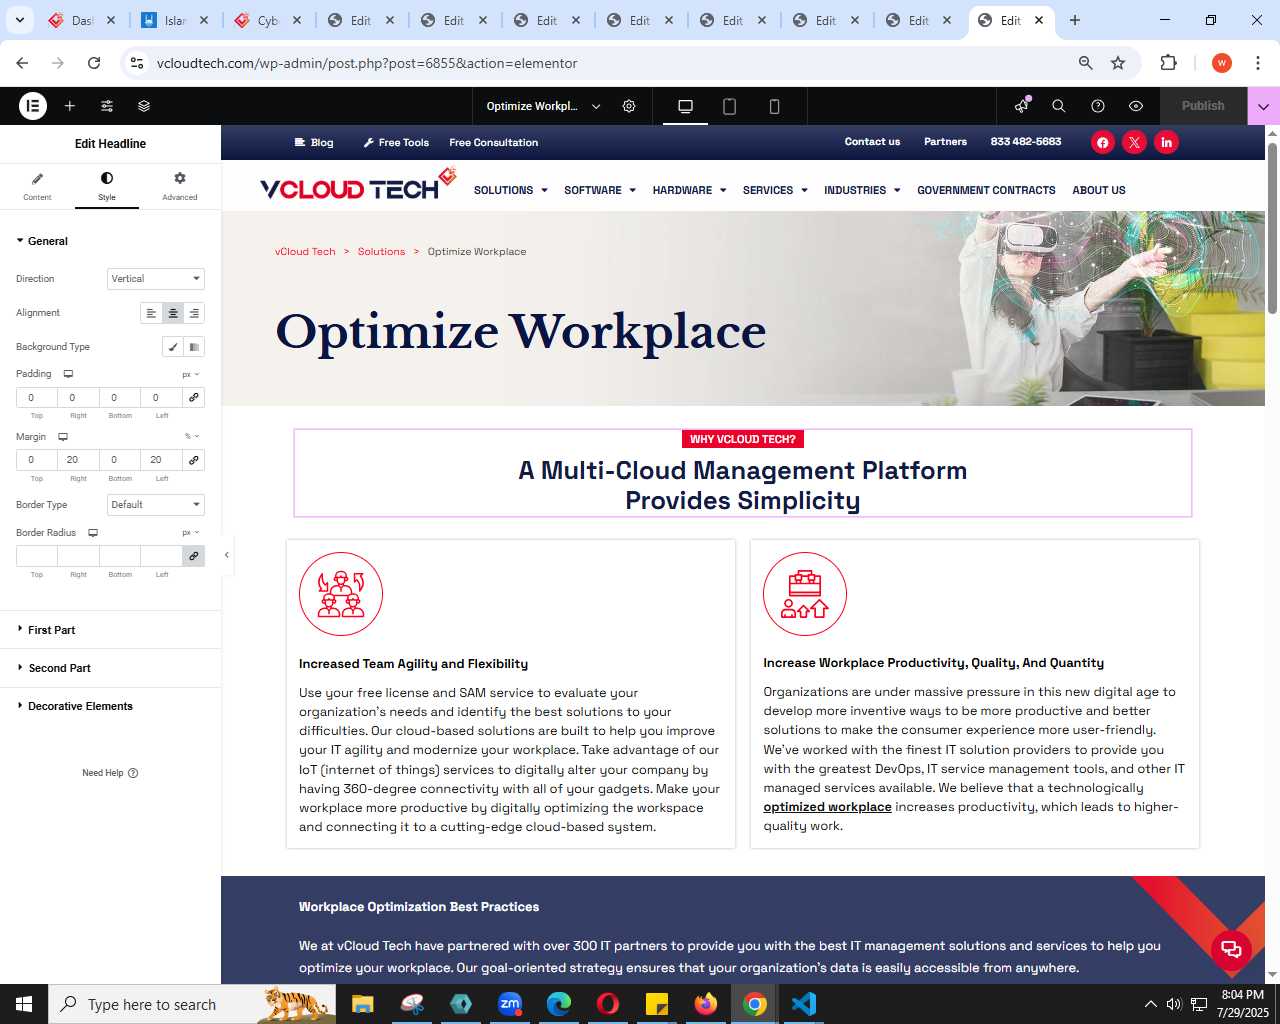
Task: Click Margin Right input field
Action: [78, 460]
